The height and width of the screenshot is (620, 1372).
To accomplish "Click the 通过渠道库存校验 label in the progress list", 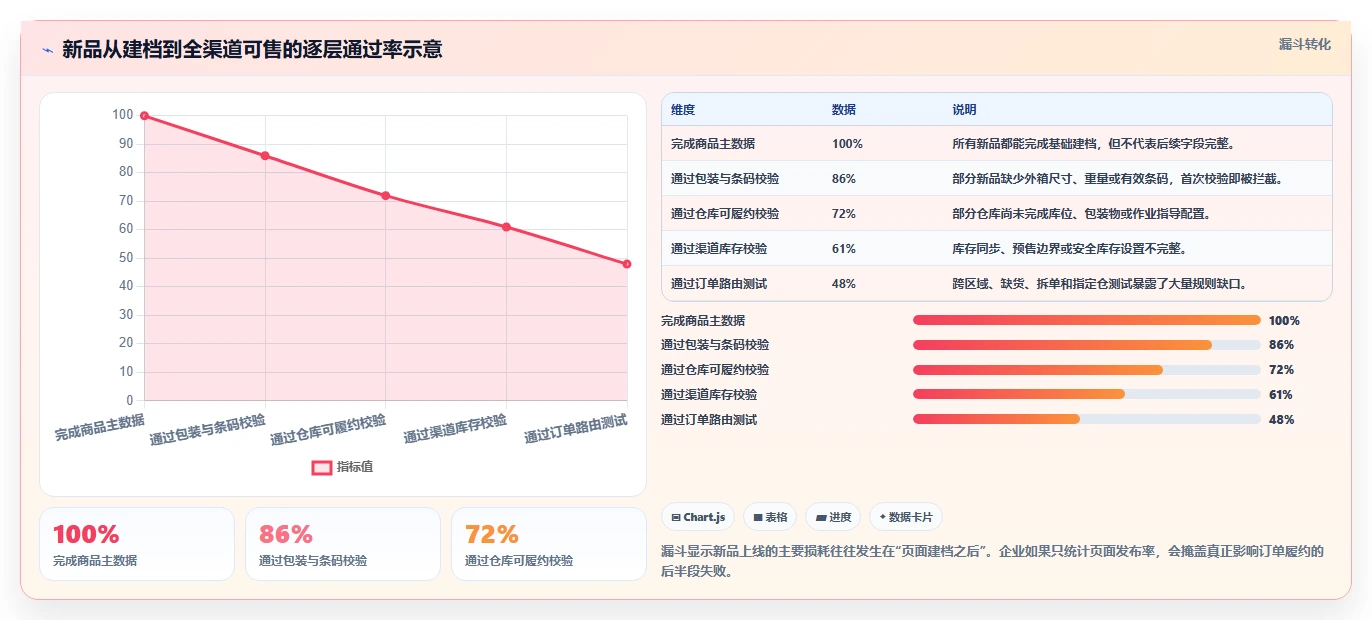I will click(709, 395).
